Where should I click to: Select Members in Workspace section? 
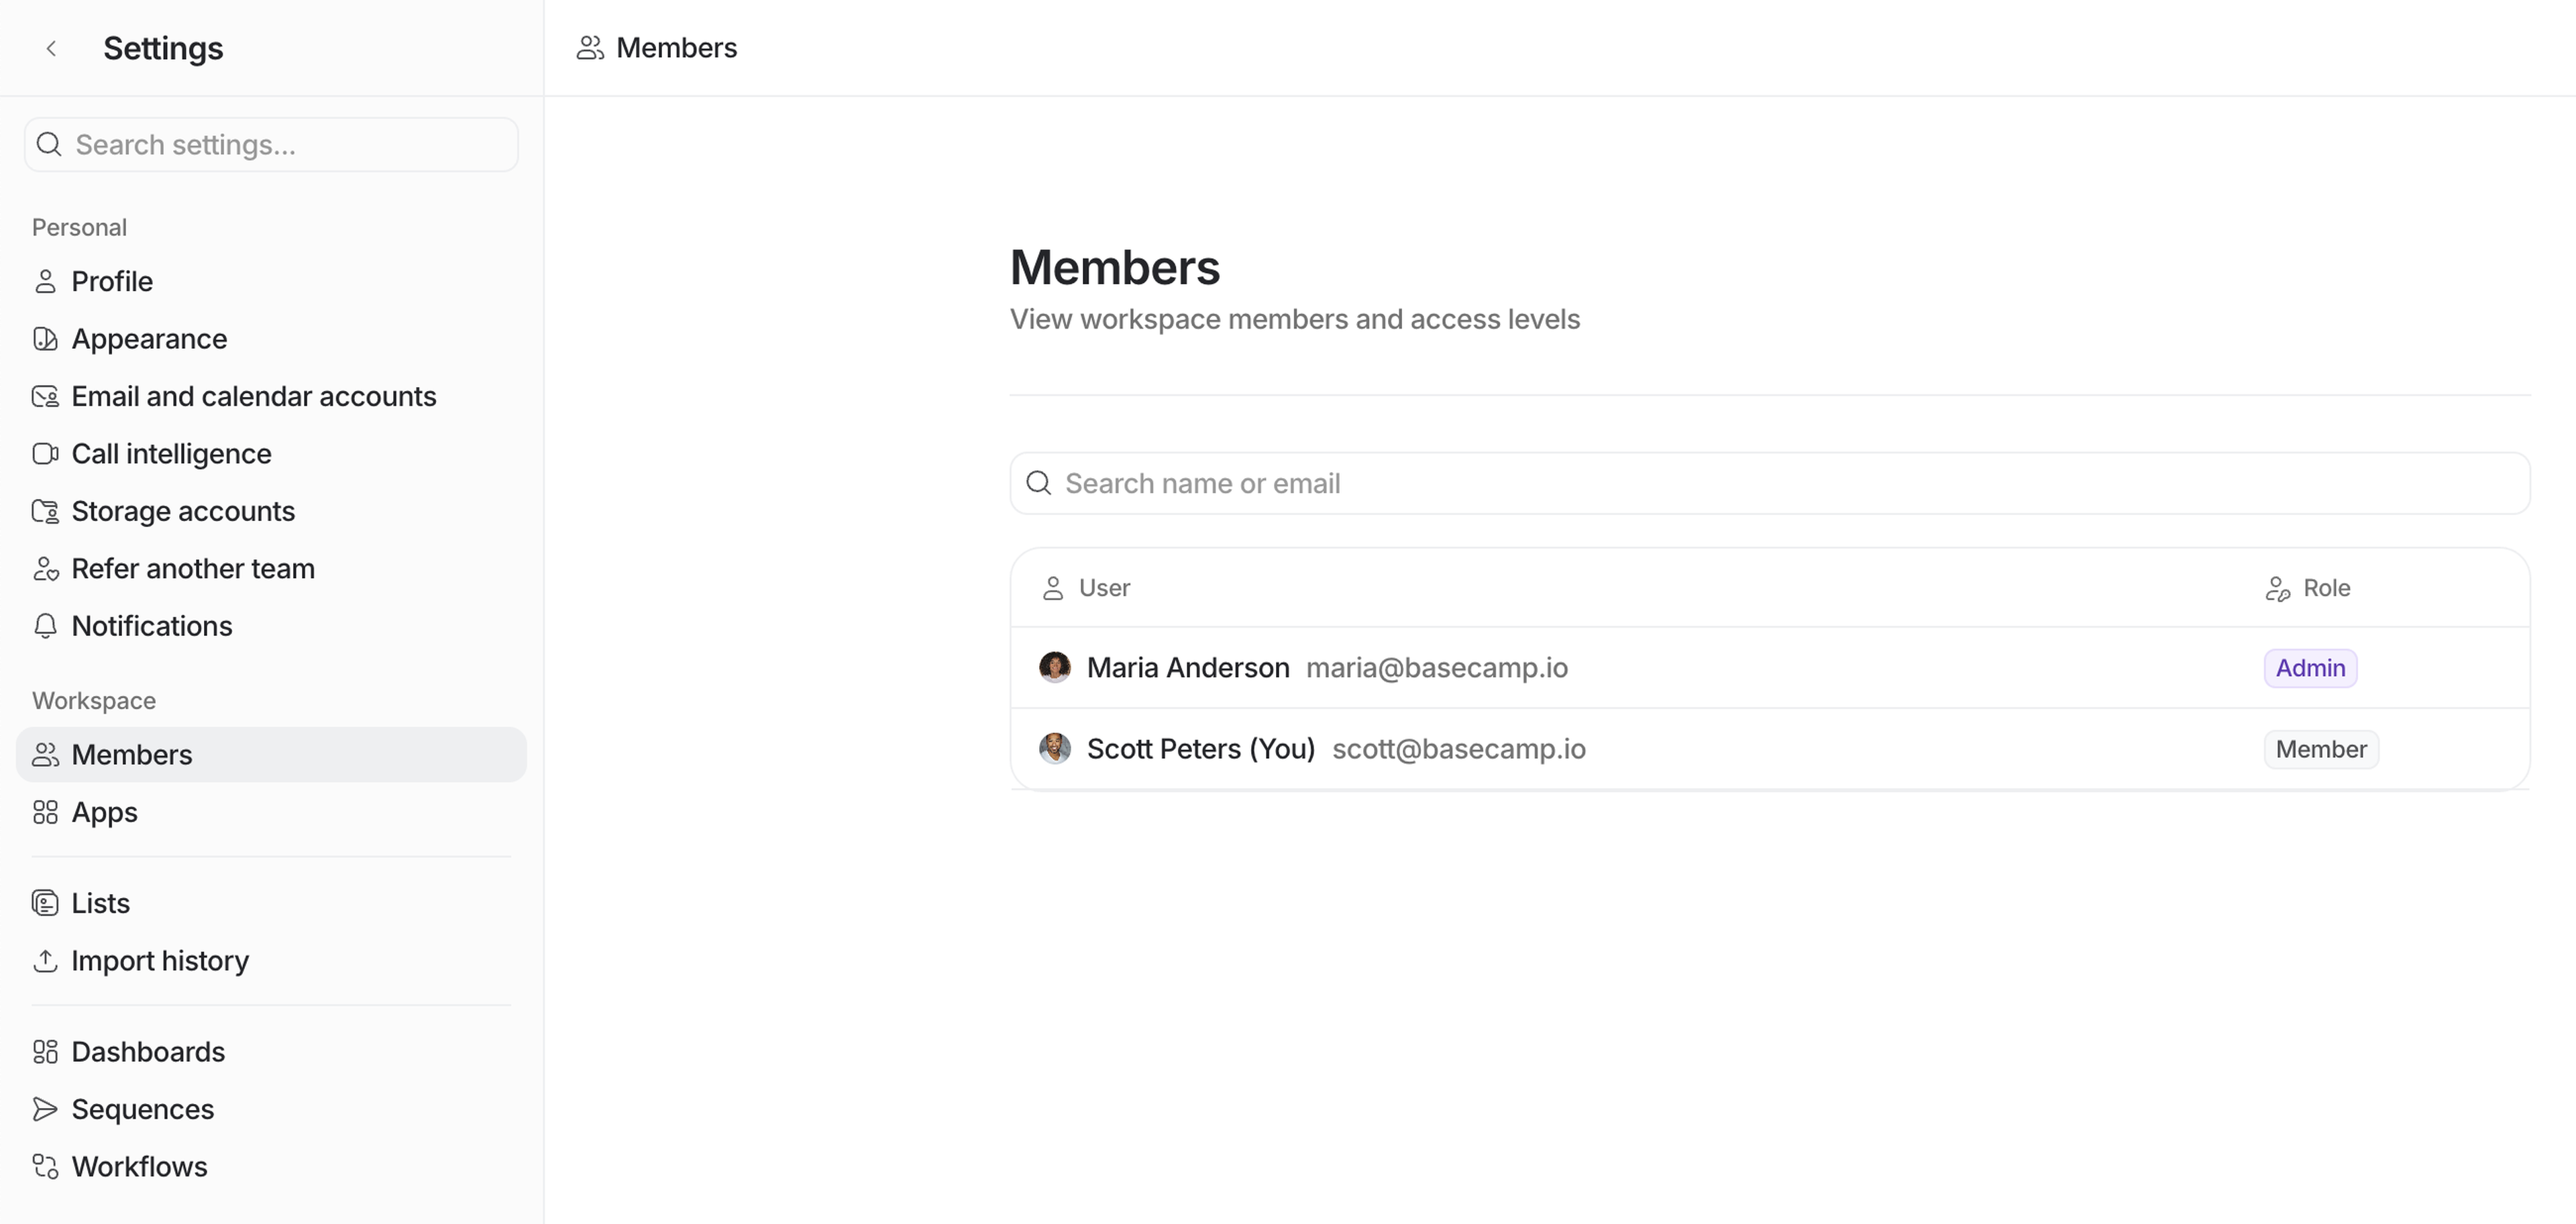pos(132,755)
